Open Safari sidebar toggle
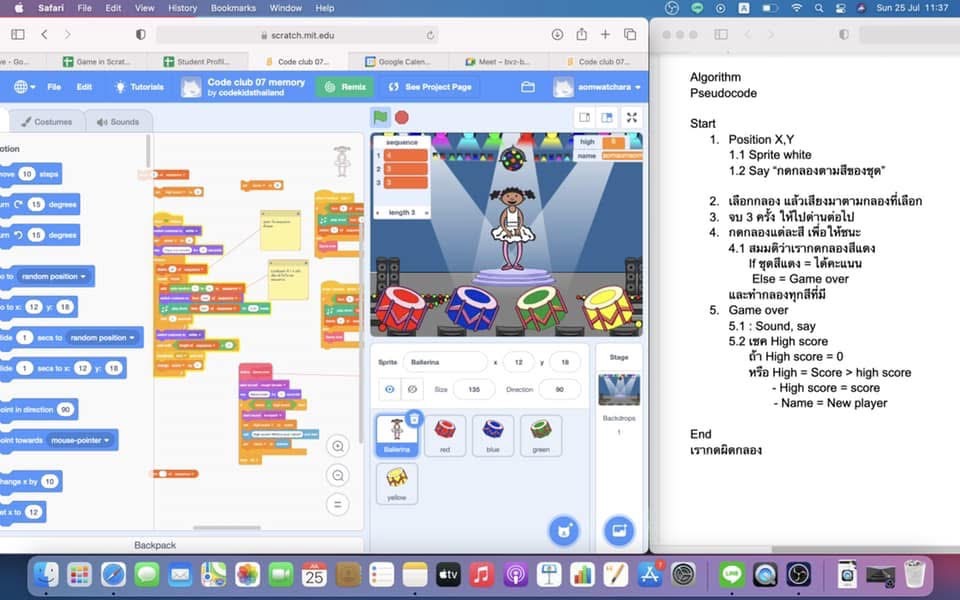 point(18,35)
